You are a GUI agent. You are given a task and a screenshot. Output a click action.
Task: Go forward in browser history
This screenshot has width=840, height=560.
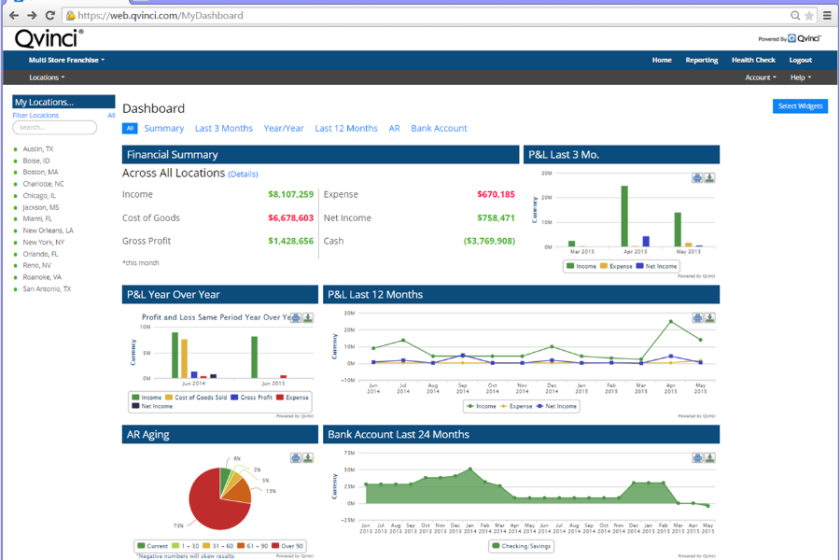(x=32, y=16)
